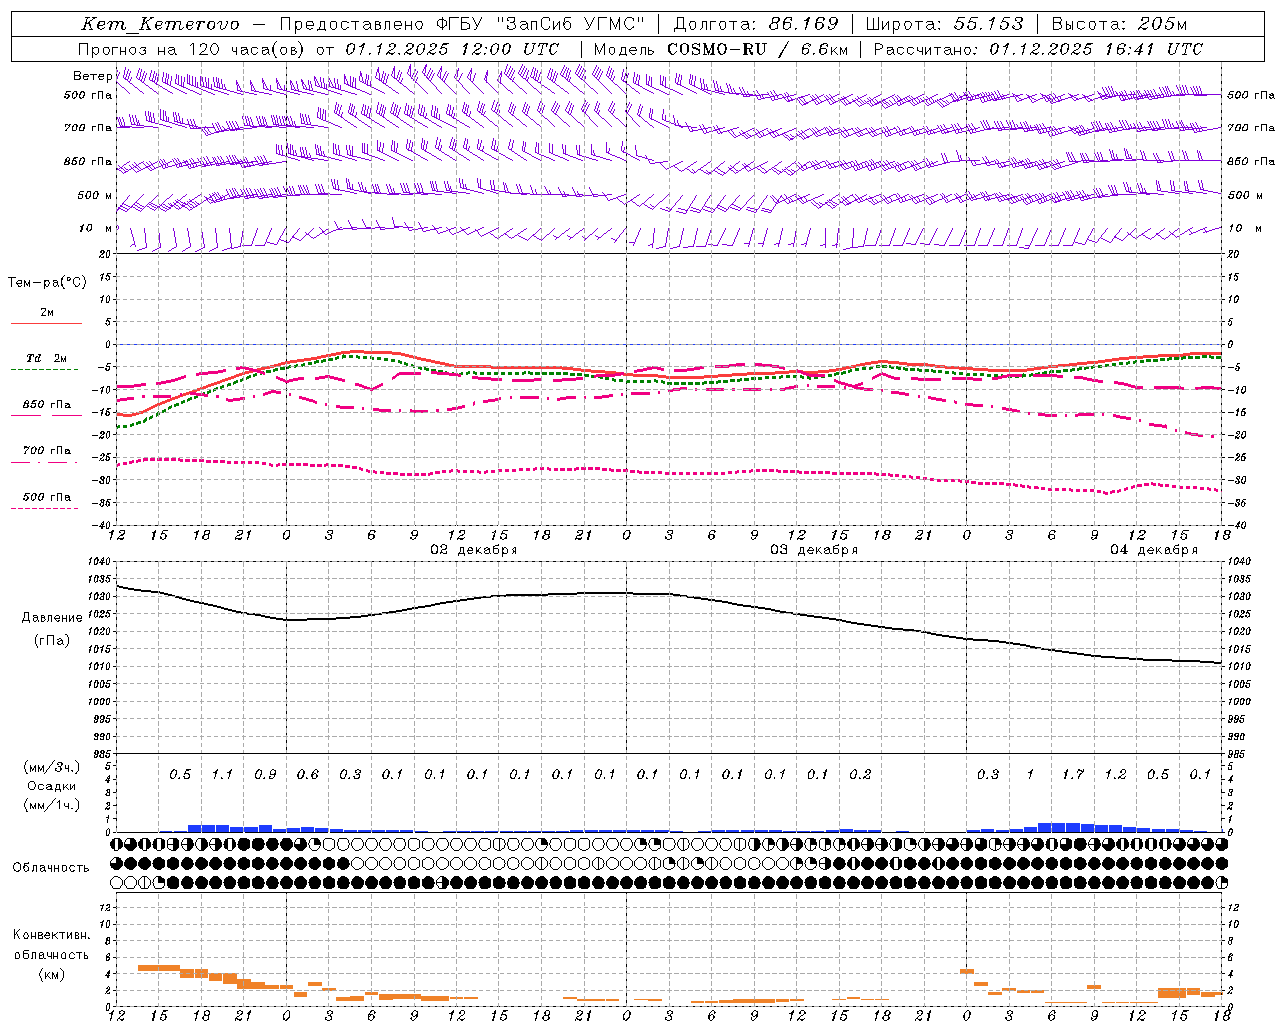Click the "Ветер" wind panel label

coord(92,76)
